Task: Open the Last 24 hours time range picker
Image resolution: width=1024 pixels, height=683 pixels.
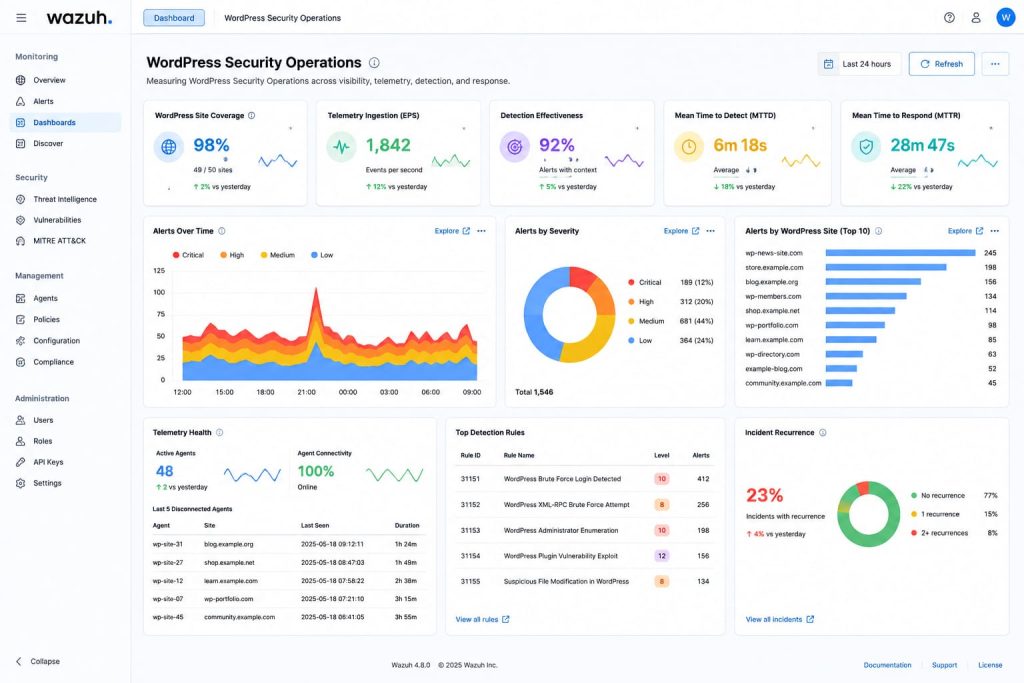Action: point(859,64)
